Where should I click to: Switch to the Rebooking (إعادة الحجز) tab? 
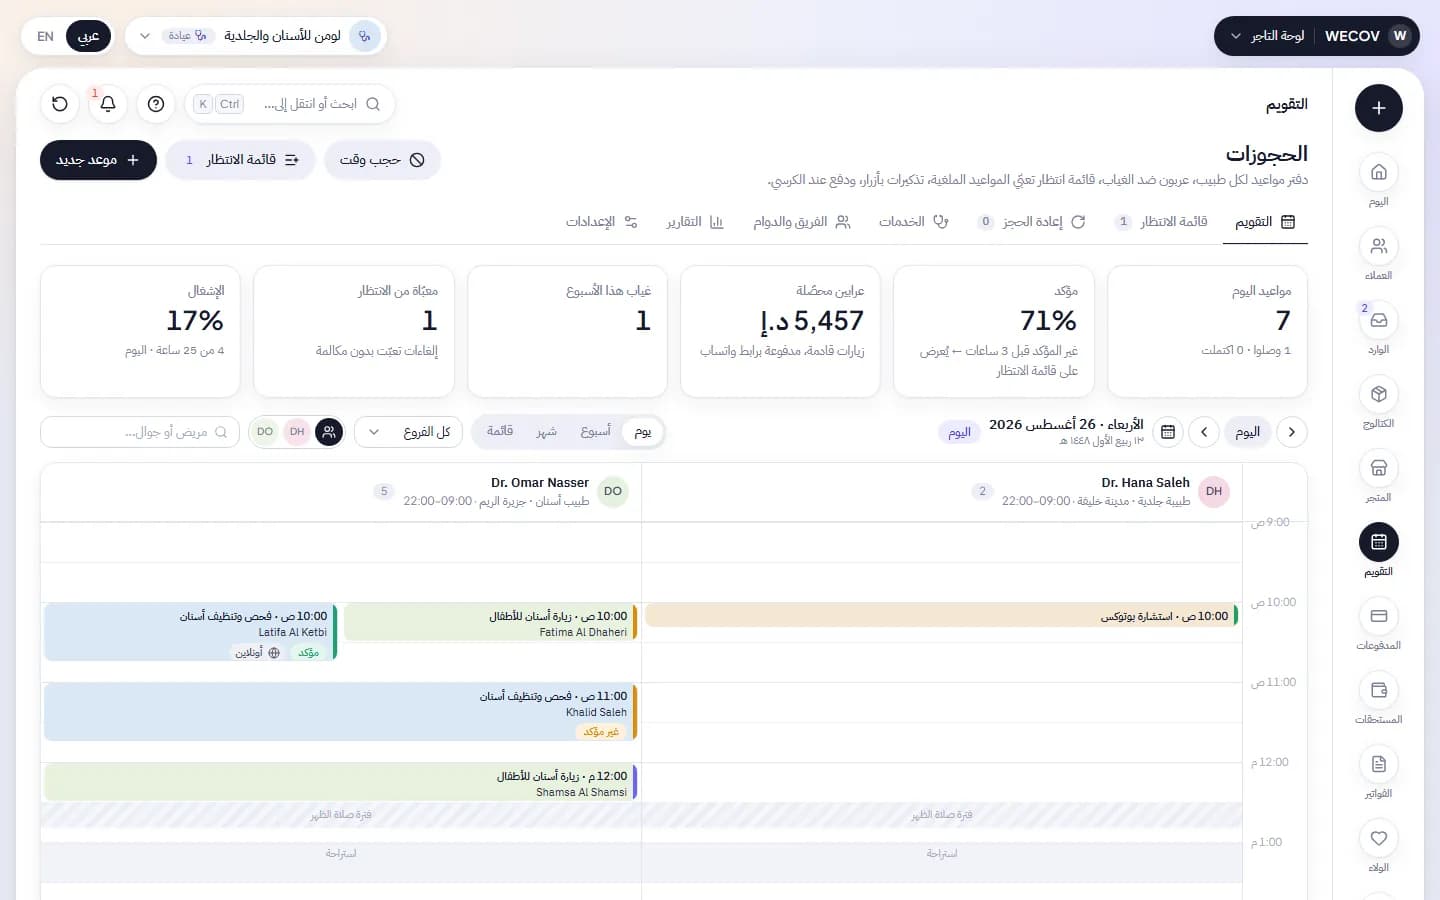[x=1032, y=222]
